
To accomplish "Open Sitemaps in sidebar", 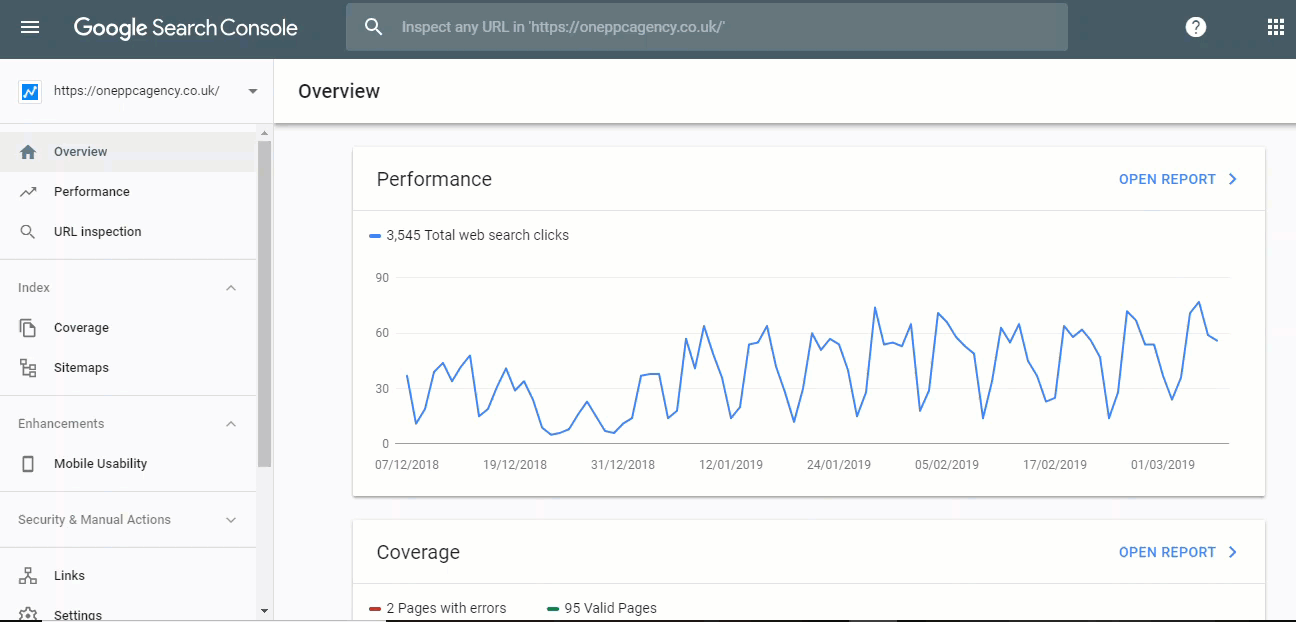I will (128, 368).
